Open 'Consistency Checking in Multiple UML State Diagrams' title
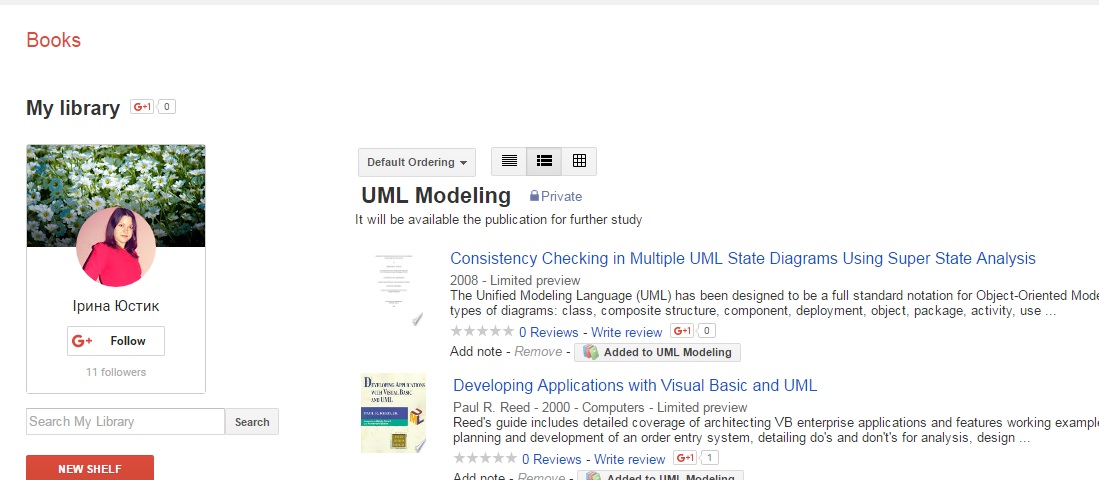 click(x=743, y=259)
